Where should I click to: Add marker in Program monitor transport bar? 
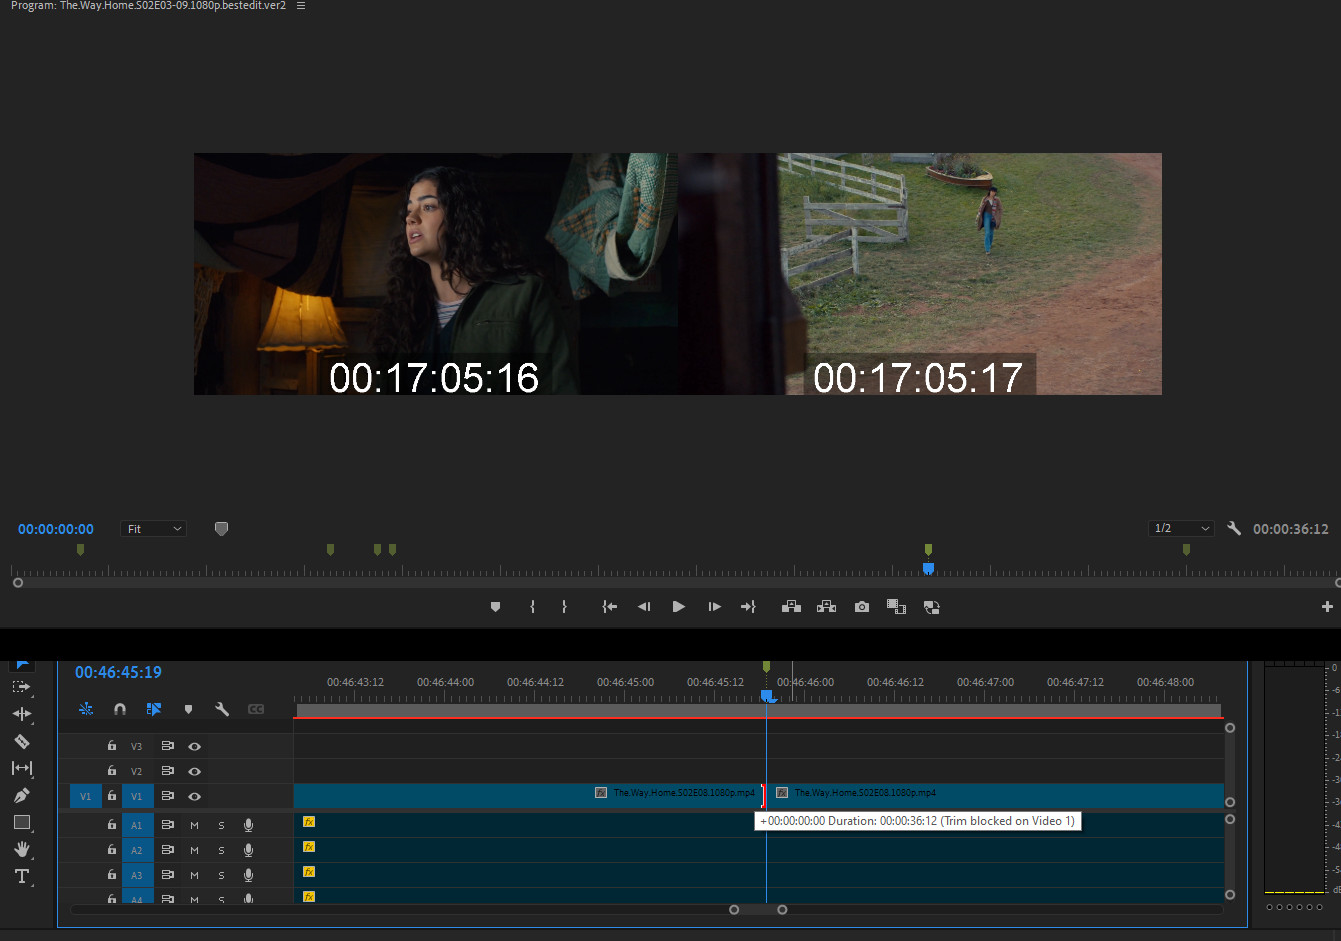pyautogui.click(x=495, y=607)
